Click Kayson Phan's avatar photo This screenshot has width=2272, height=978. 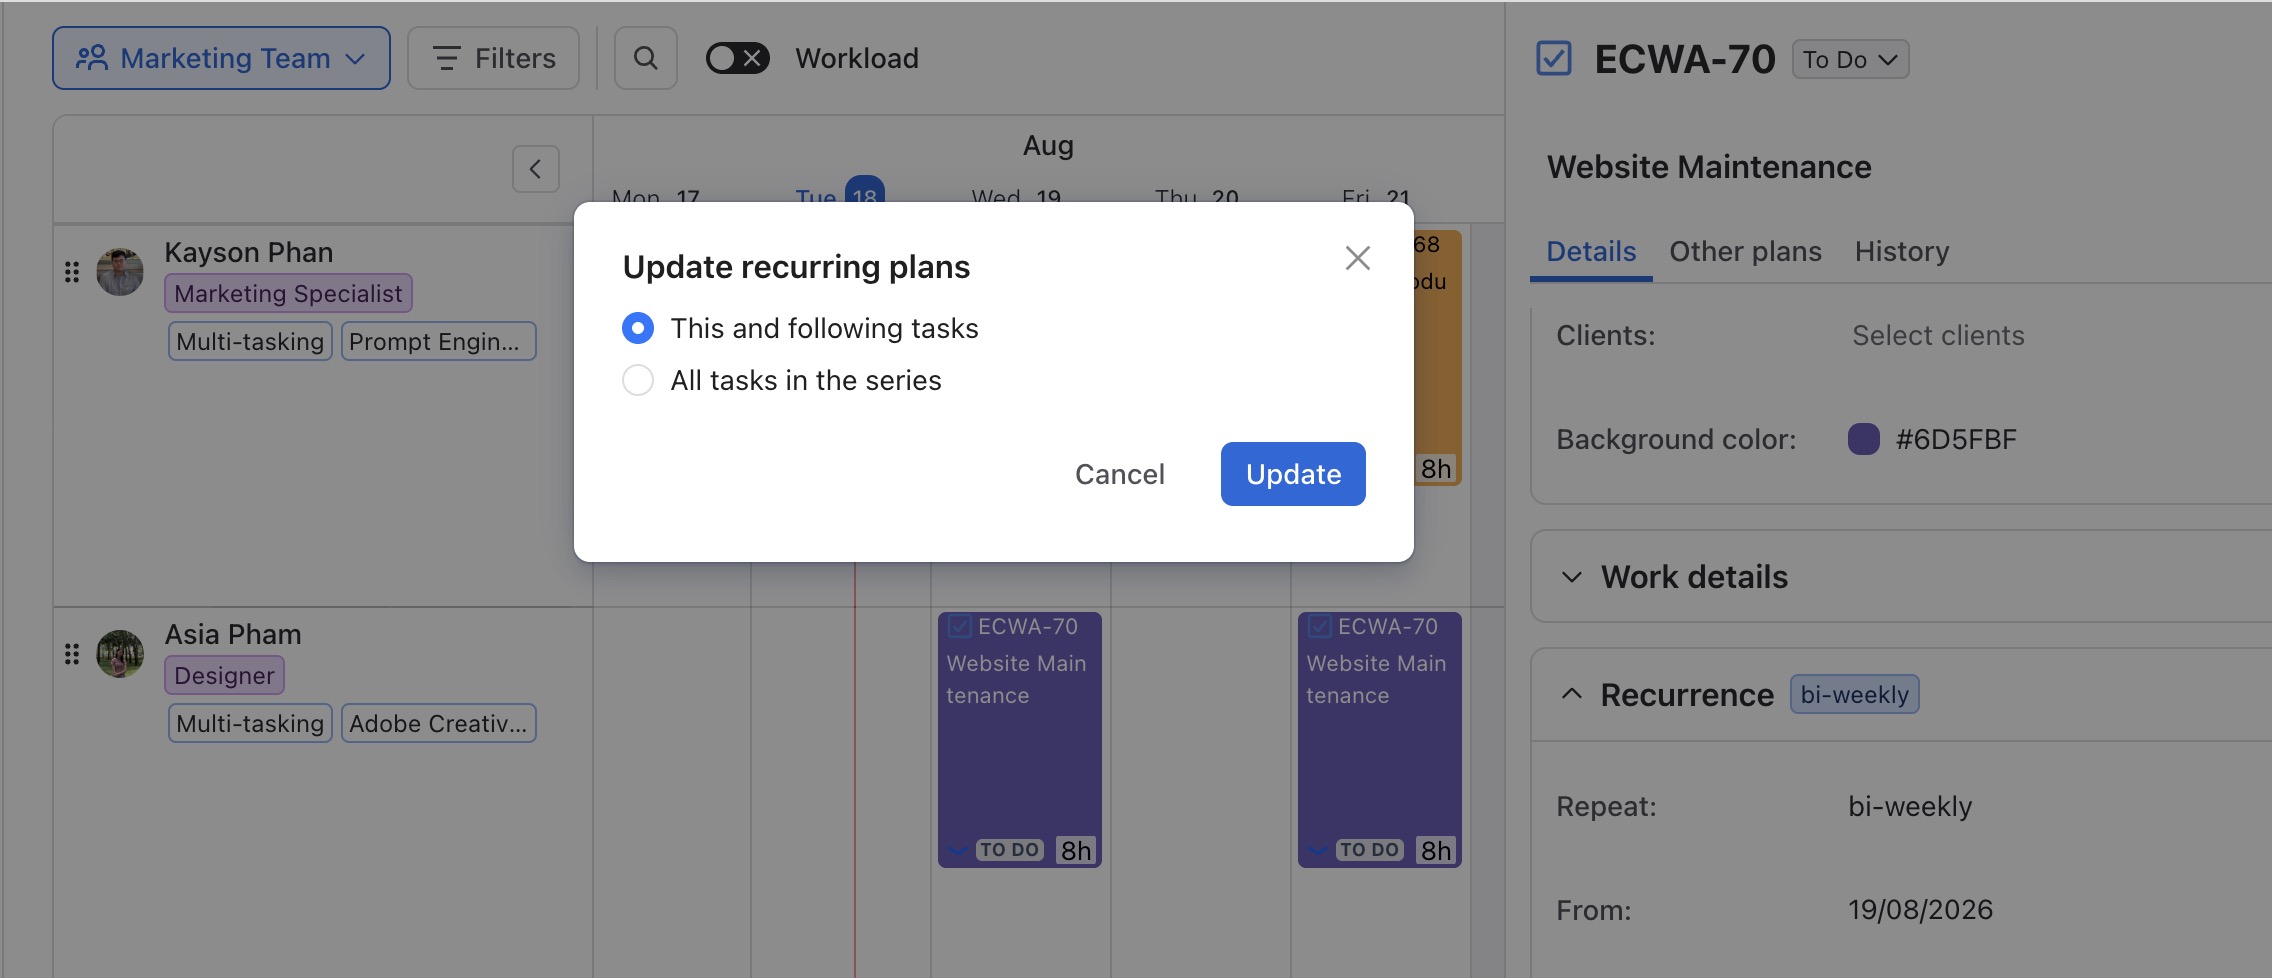click(x=120, y=272)
